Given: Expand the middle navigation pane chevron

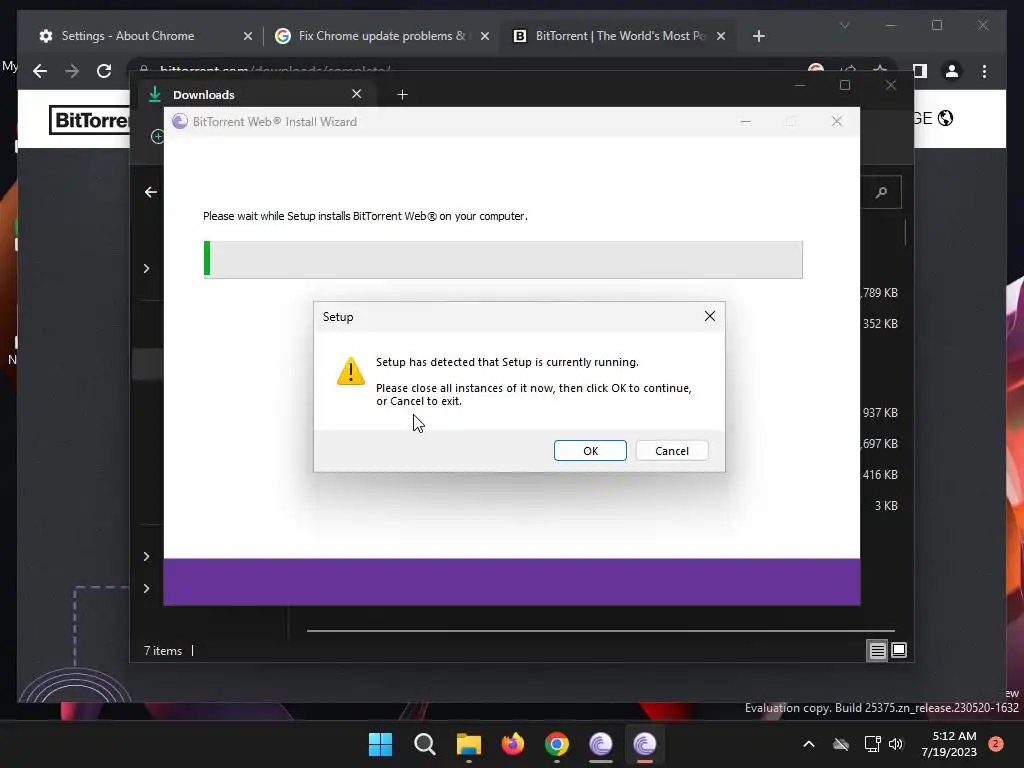Looking at the screenshot, I should pos(146,556).
